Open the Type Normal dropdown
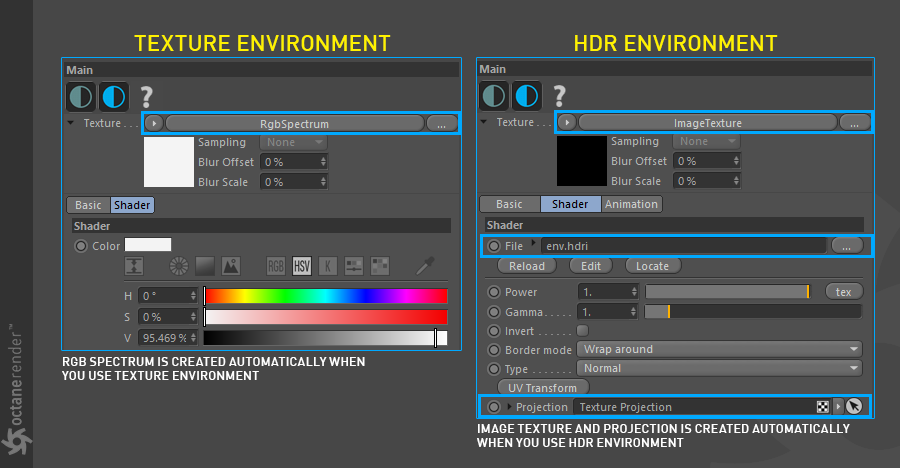Image resolution: width=900 pixels, height=468 pixels. click(720, 368)
